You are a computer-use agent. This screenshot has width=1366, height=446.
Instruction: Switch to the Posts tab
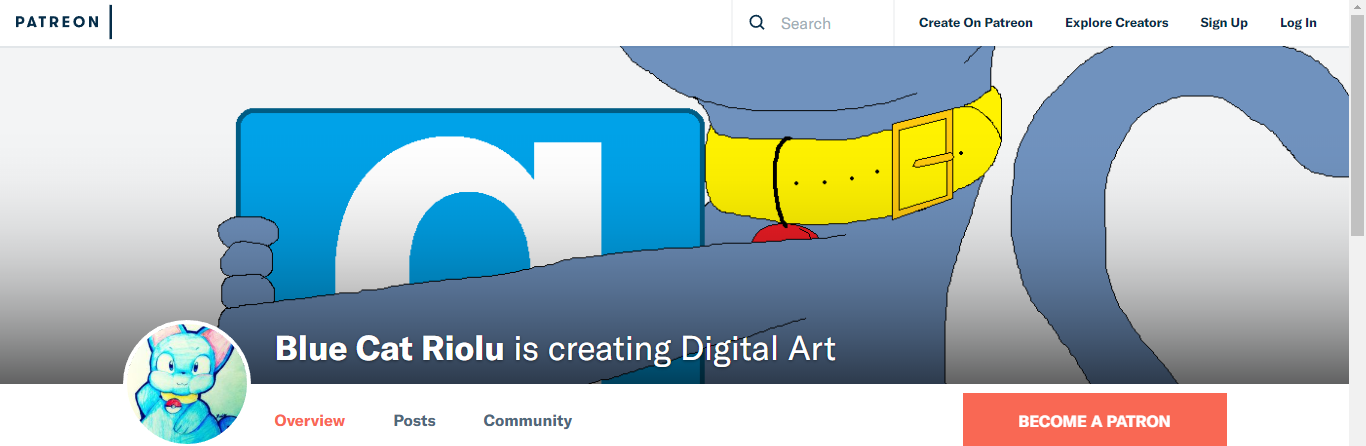click(x=414, y=421)
